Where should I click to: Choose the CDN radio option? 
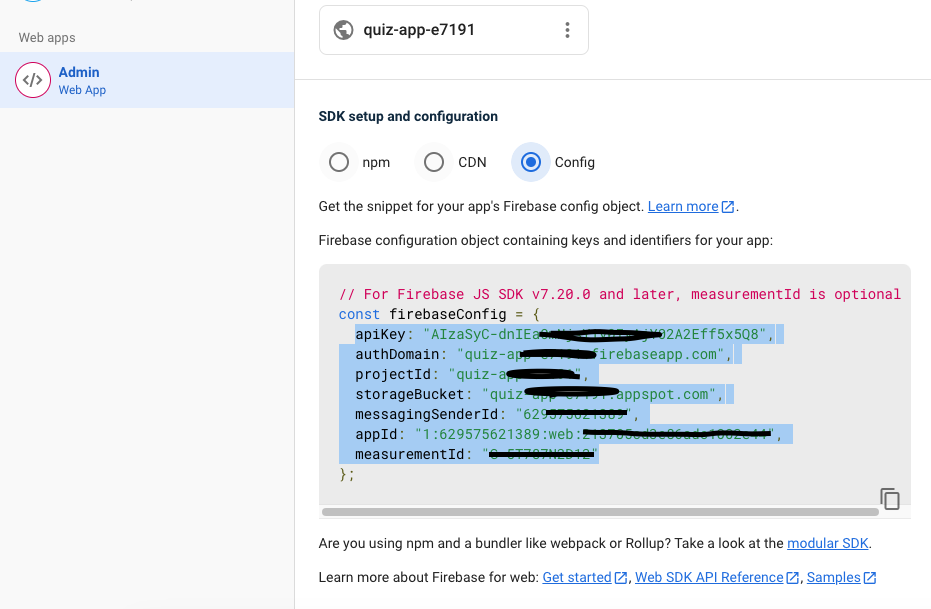(x=434, y=162)
